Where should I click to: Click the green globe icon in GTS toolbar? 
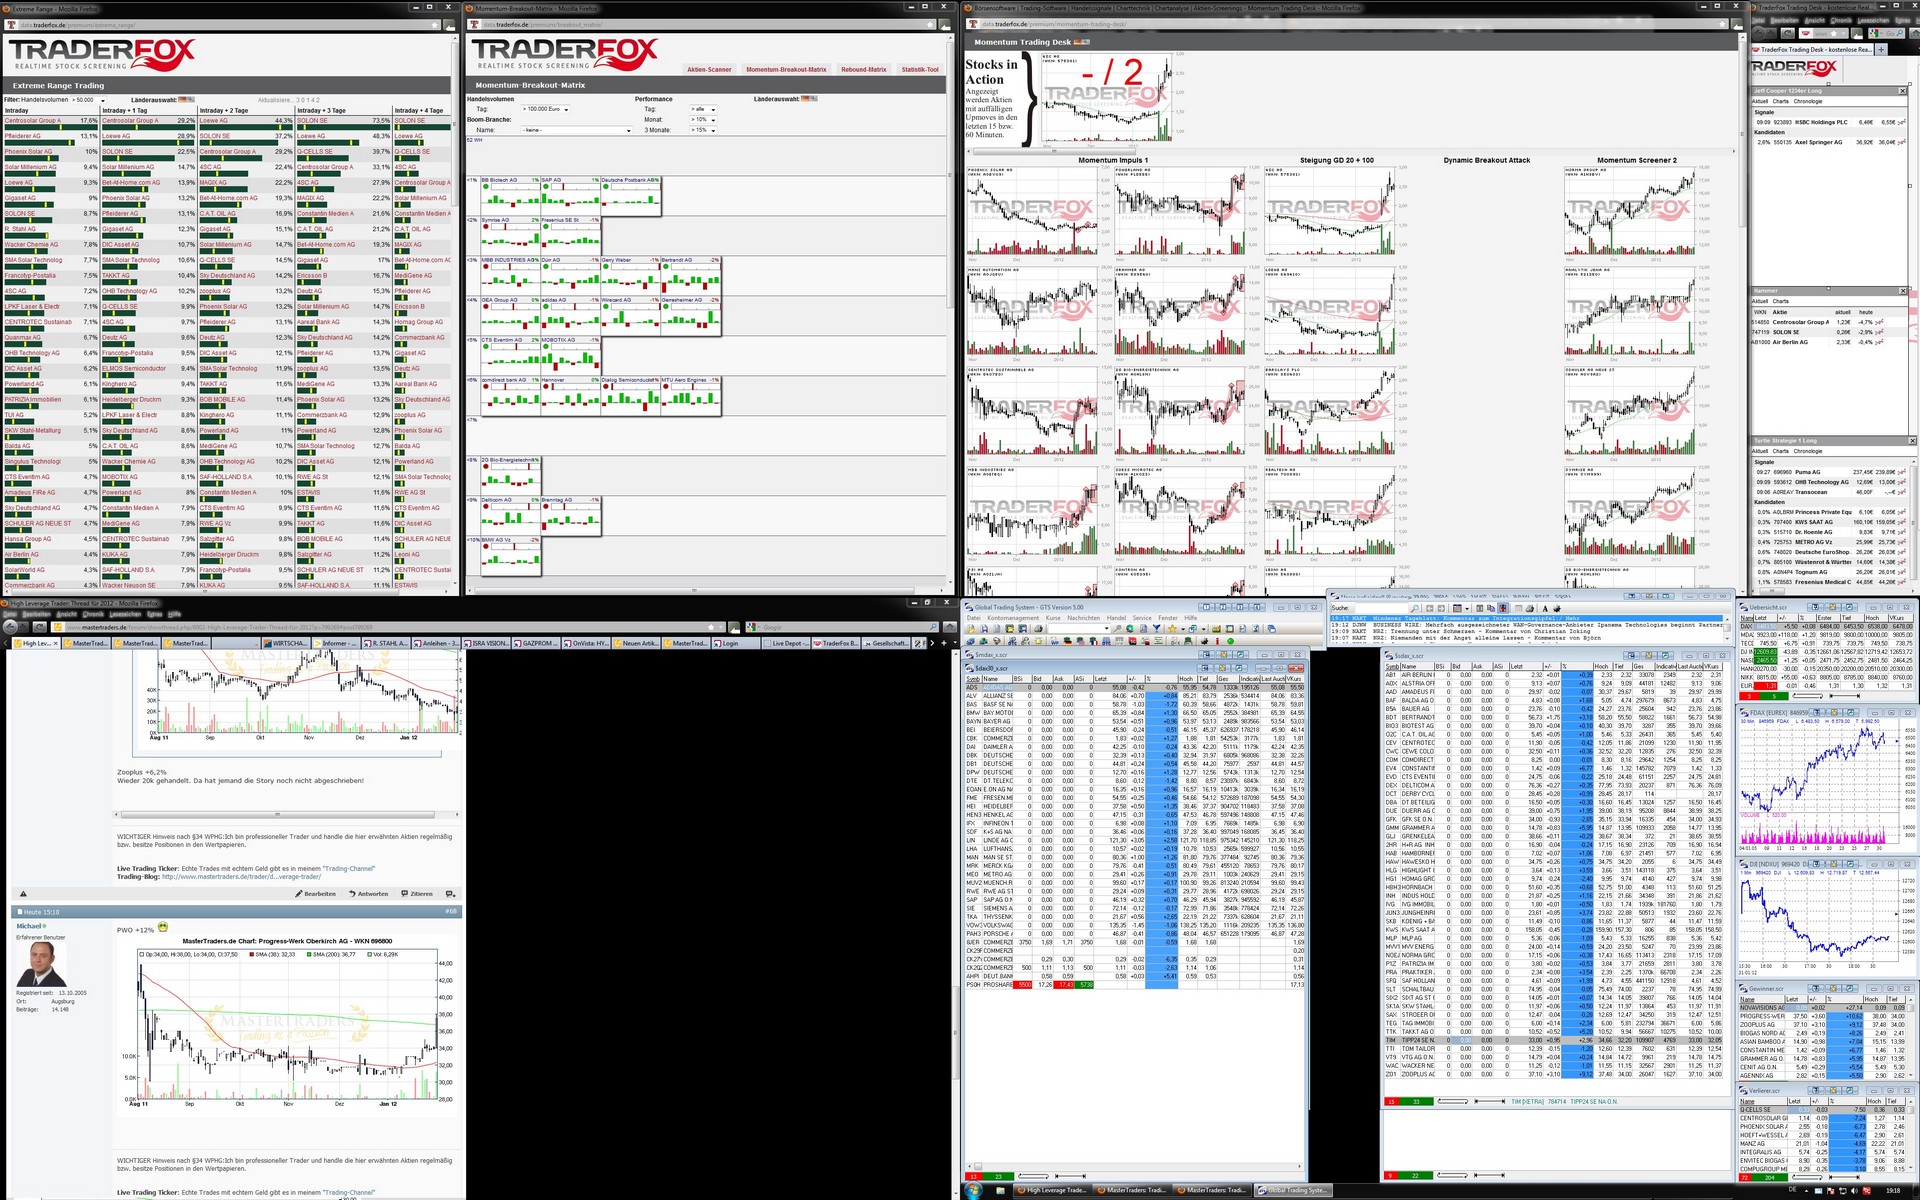click(1130, 629)
